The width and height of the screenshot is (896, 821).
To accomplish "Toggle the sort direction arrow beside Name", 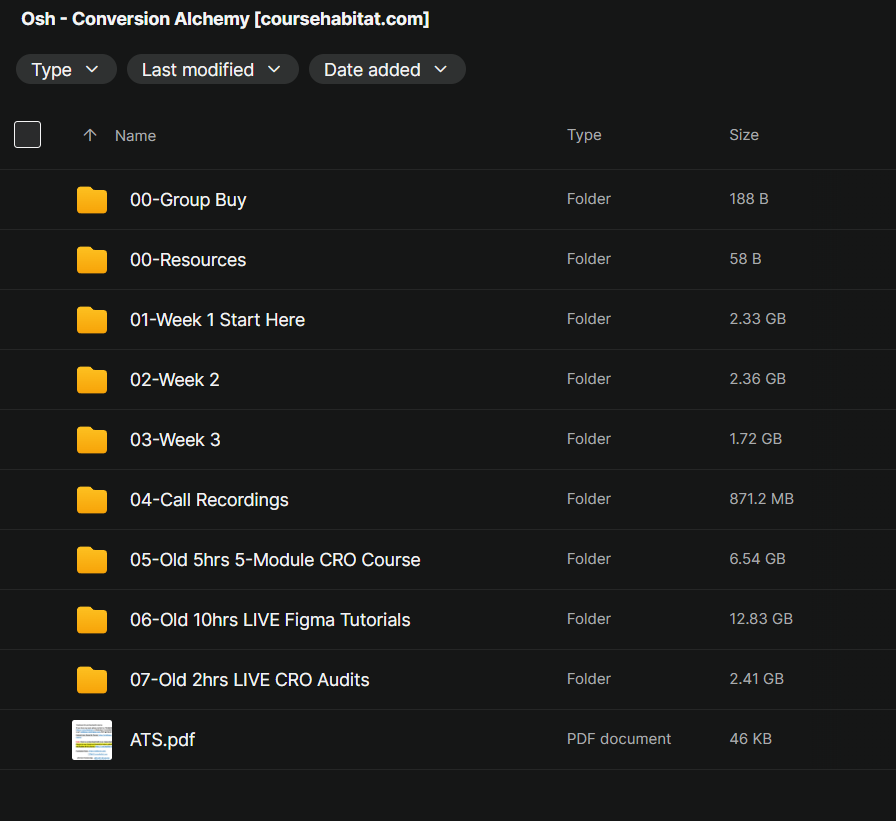I will point(90,135).
